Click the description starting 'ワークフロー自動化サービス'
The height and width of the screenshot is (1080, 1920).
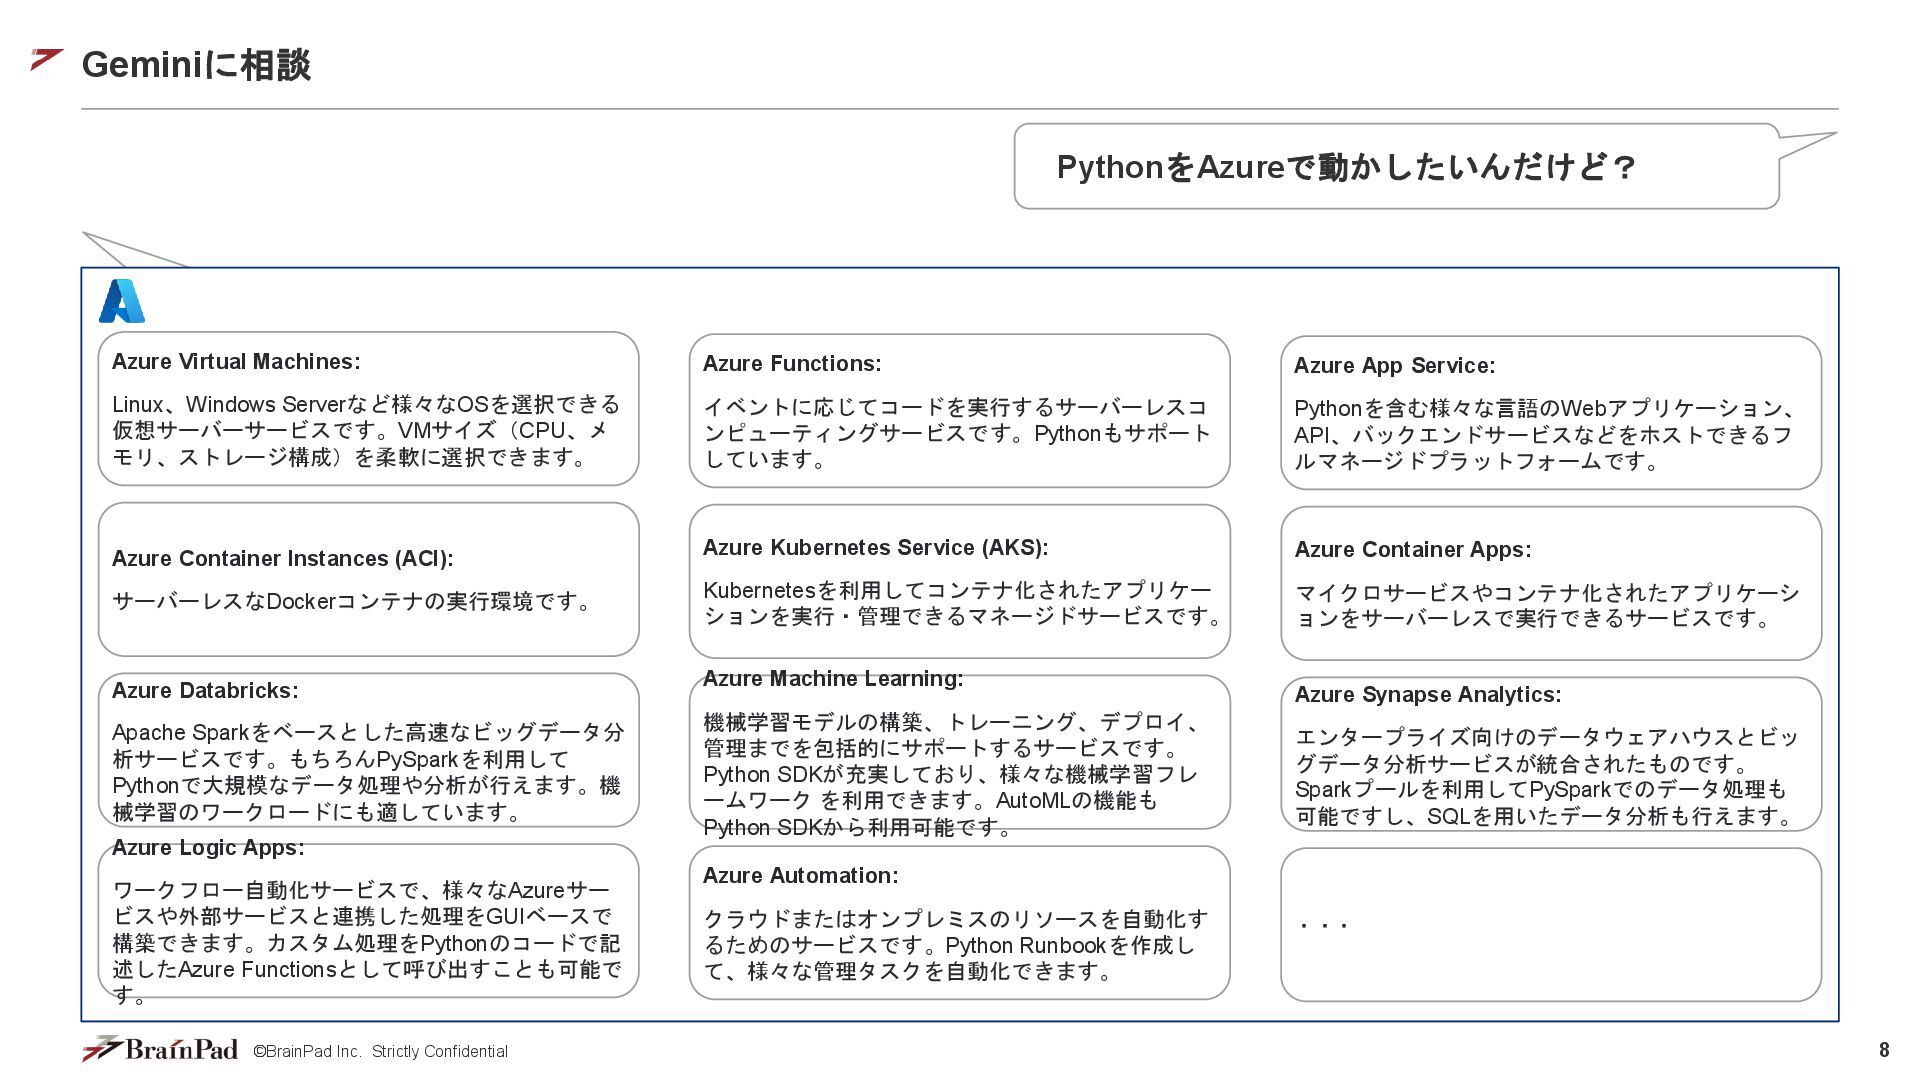(x=367, y=942)
